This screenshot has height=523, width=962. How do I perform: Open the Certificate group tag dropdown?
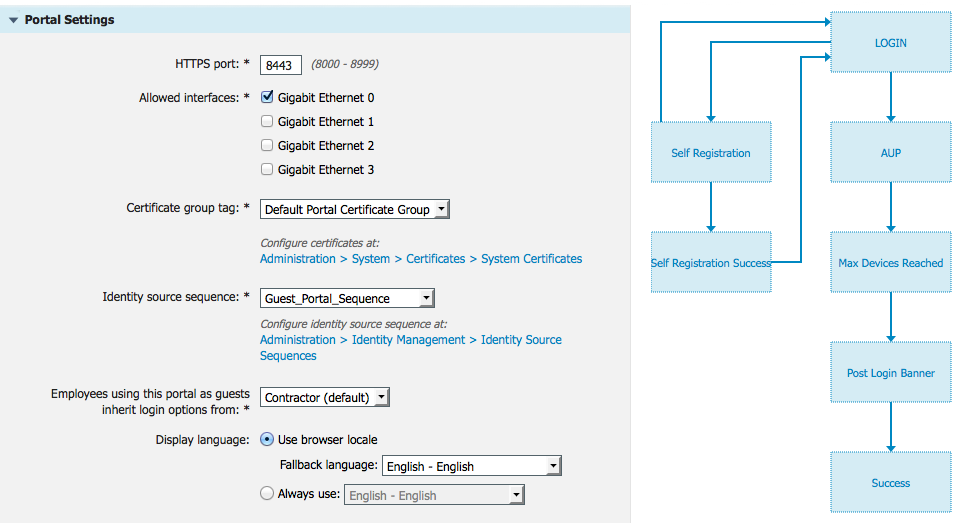point(355,210)
